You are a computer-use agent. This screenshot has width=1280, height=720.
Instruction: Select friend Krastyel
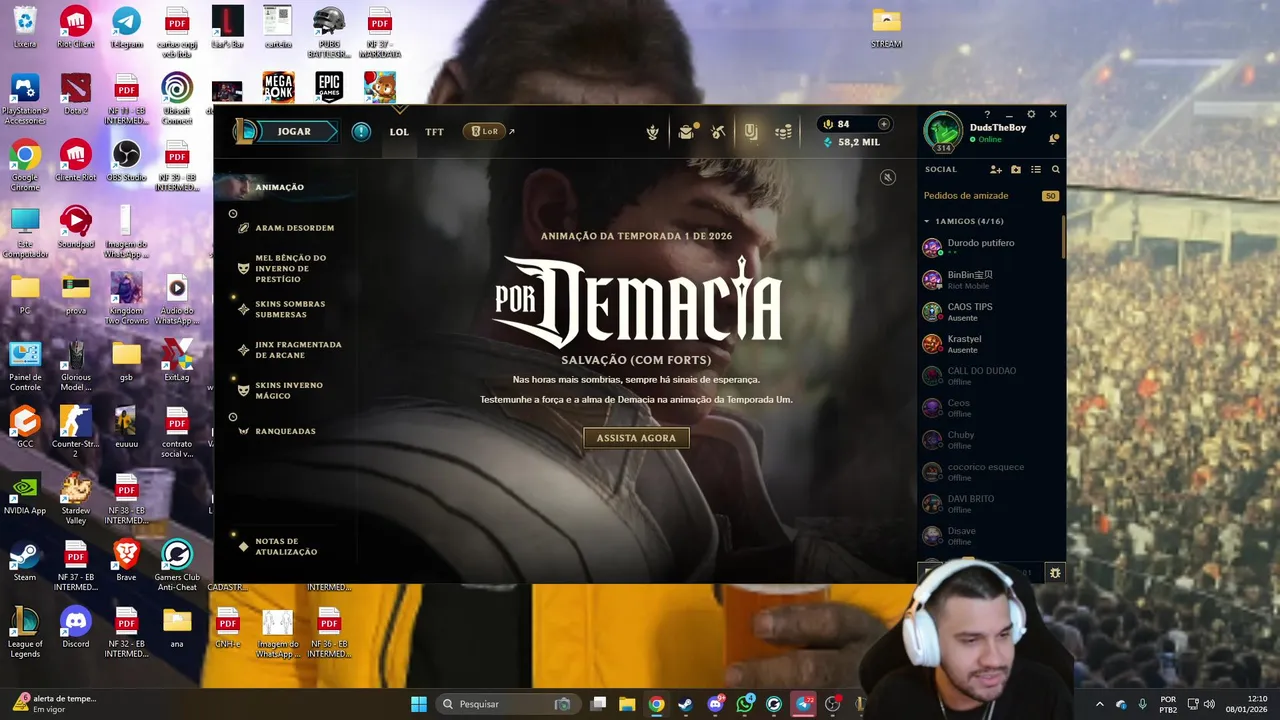pyautogui.click(x=990, y=343)
